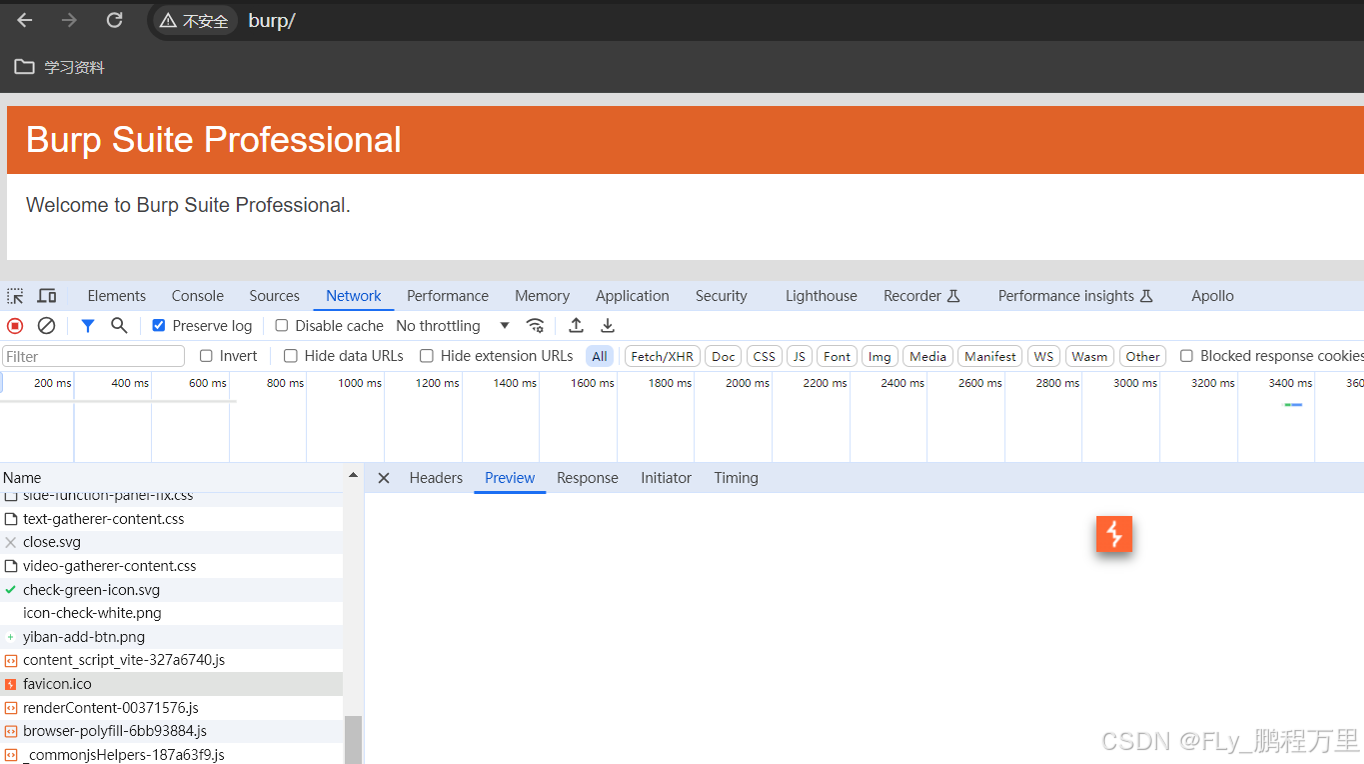Uncheck the Preserve log checkbox

[158, 326]
